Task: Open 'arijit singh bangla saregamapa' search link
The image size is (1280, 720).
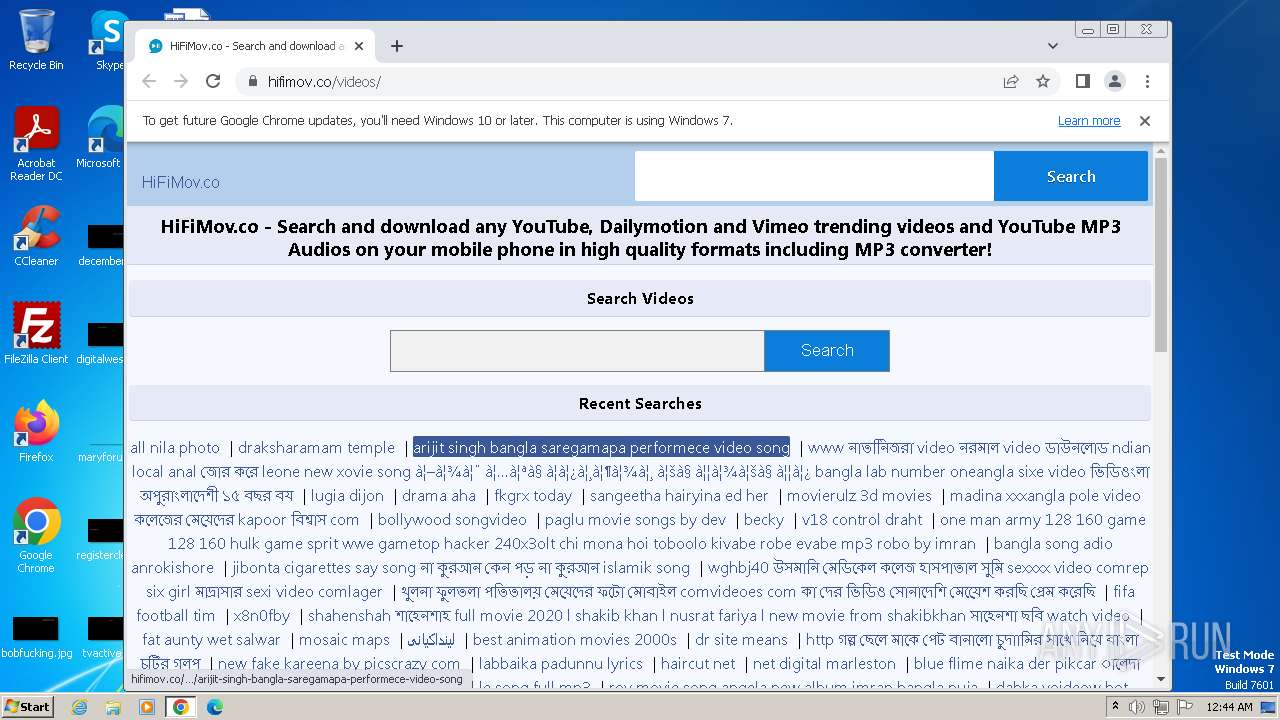Action: tap(601, 448)
